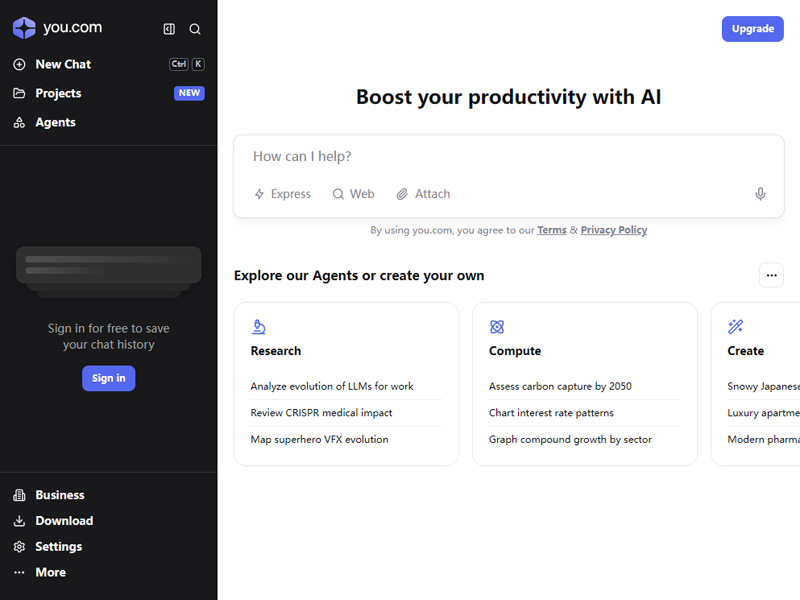Go to the Agents page
The width and height of the screenshot is (800, 600).
click(x=55, y=122)
